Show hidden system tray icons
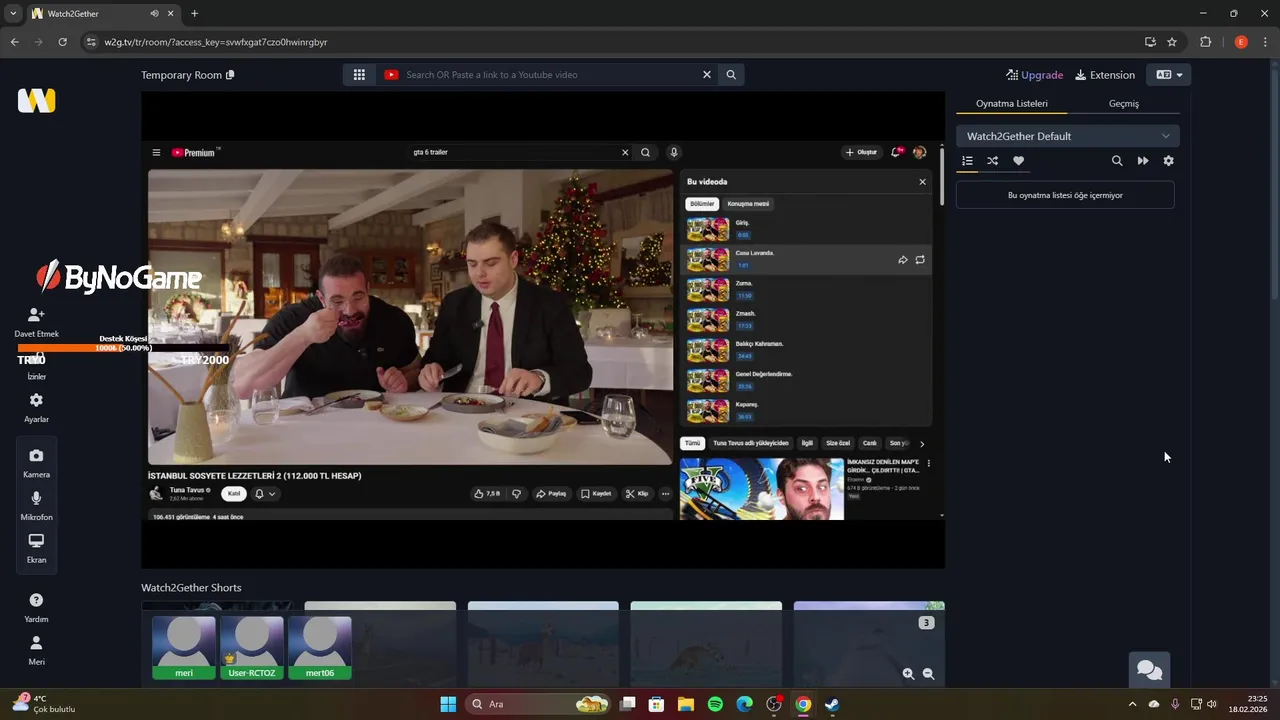Viewport: 1280px width, 720px height. (1132, 704)
